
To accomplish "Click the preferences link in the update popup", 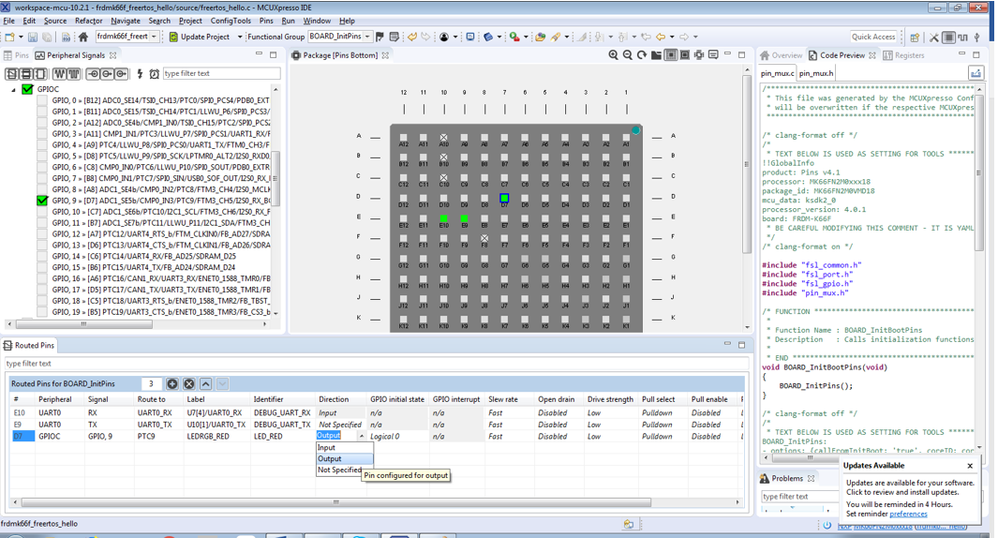I will click(x=908, y=514).
